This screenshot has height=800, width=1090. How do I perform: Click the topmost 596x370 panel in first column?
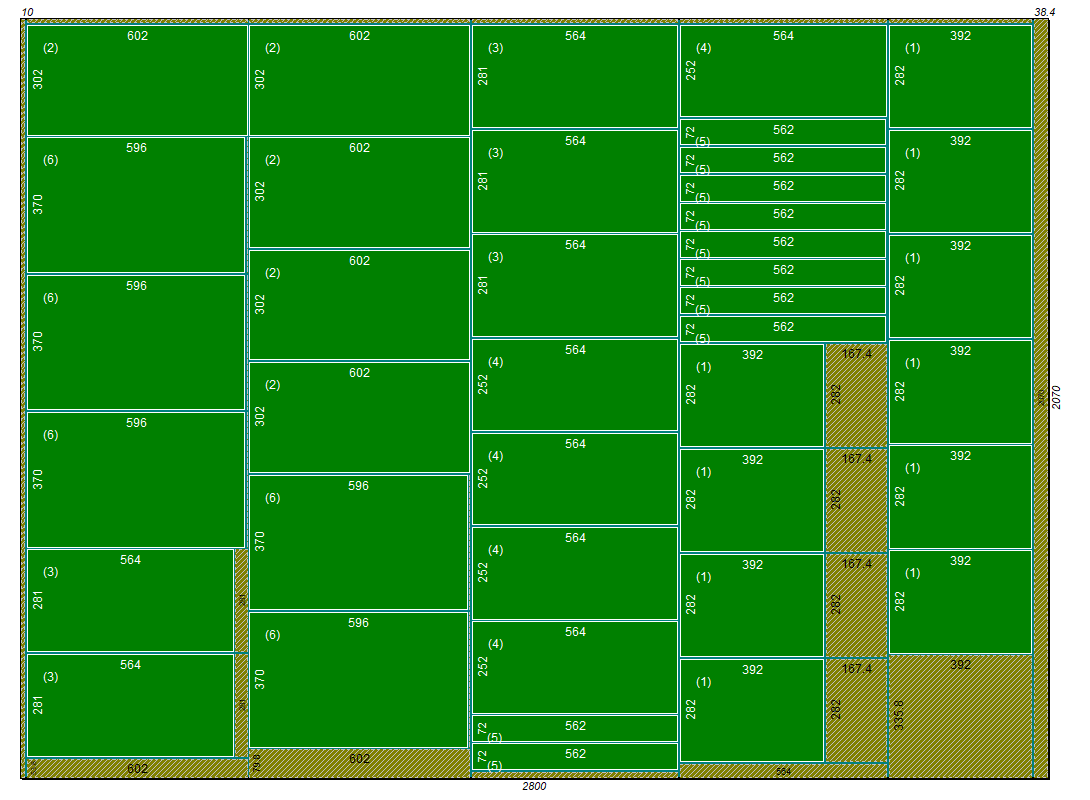coord(136,205)
